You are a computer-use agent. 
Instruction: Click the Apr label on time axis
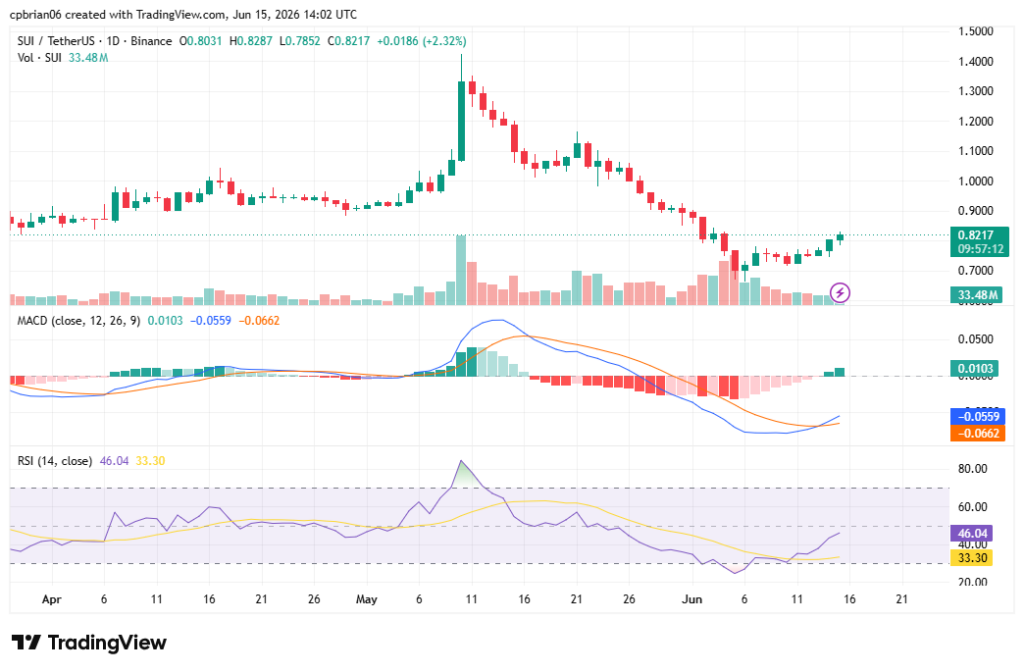52,600
